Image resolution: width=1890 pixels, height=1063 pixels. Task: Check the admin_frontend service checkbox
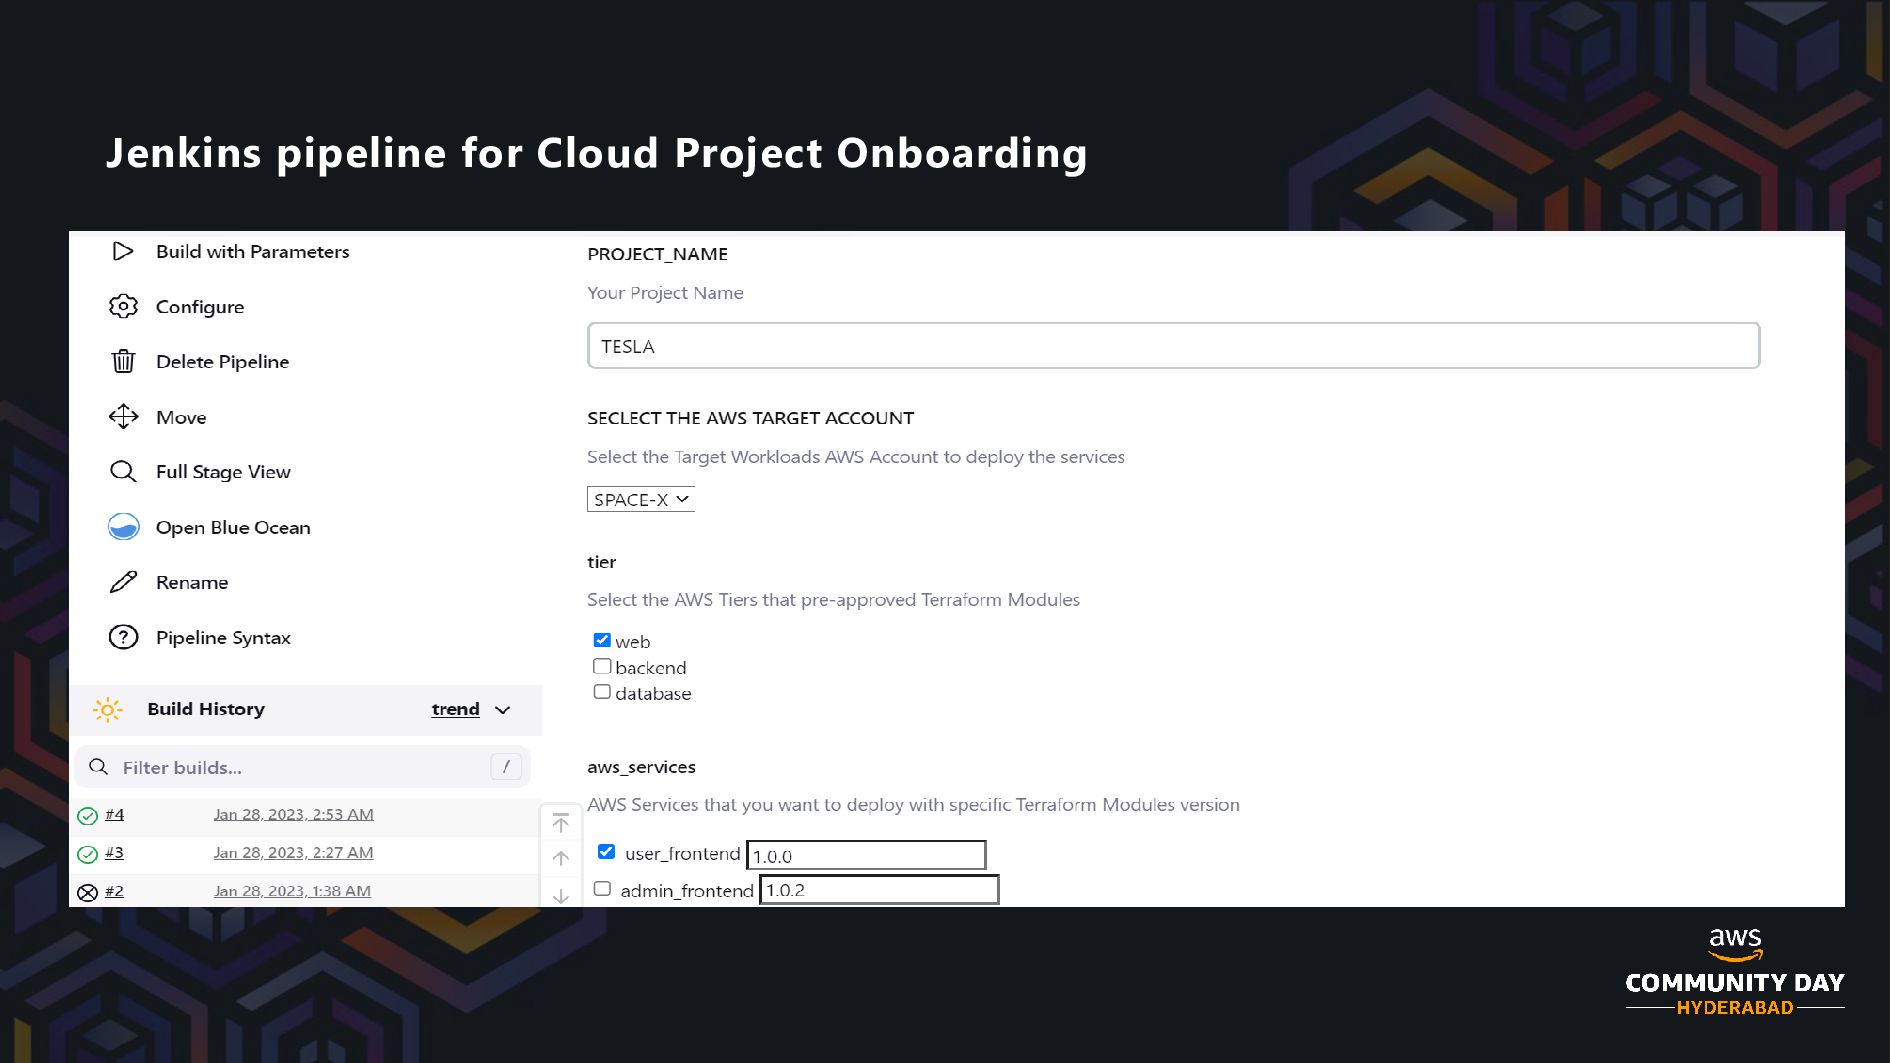(x=602, y=889)
